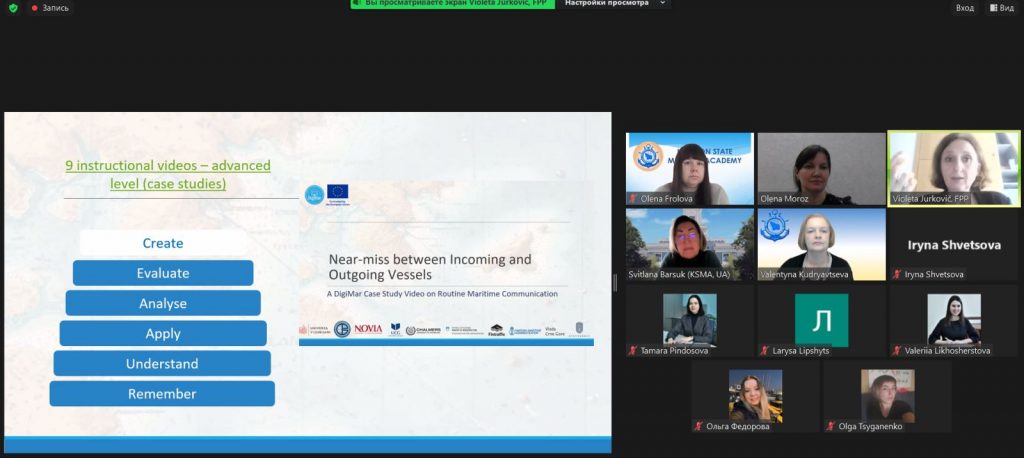Viewport: 1024px width, 458px height.
Task: Select Valentyna Kudryavtseva's video thumbnail
Action: point(821,244)
